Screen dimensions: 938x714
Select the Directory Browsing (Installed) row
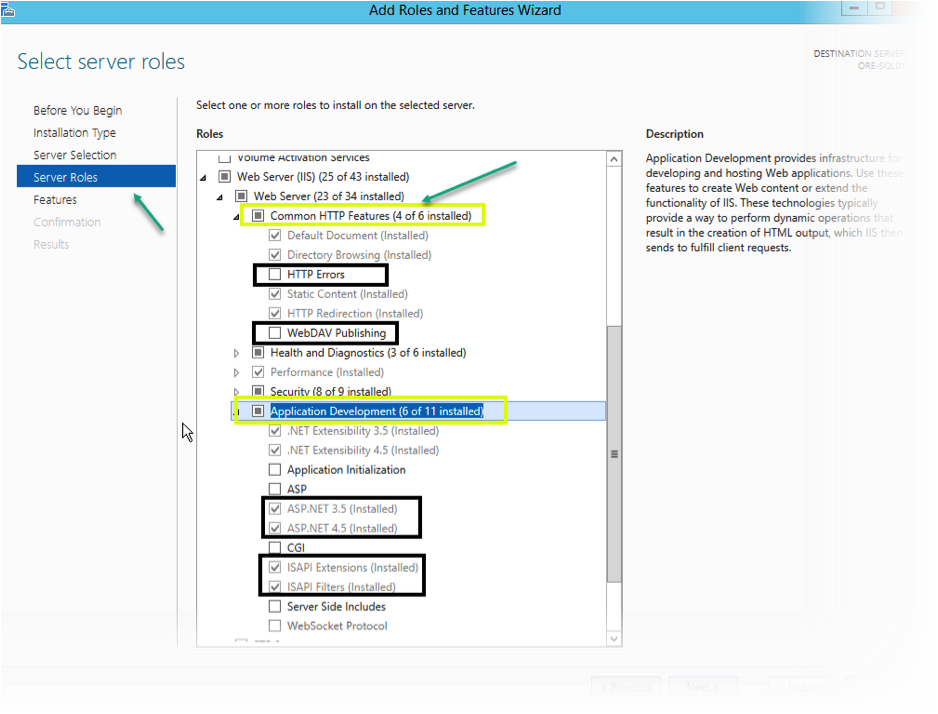coord(359,255)
